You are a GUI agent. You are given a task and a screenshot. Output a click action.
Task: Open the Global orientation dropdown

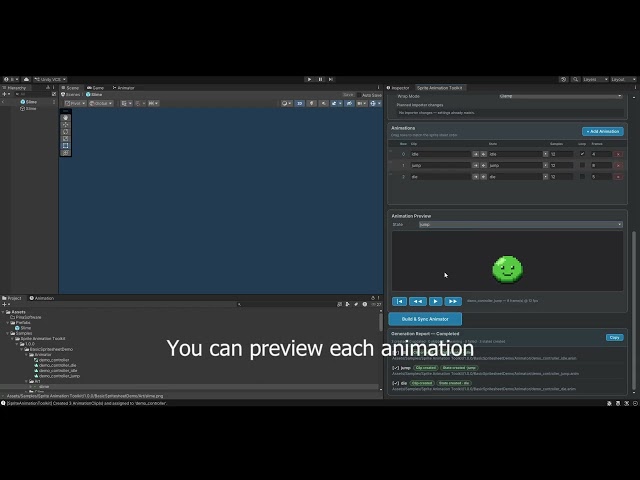(x=101, y=103)
